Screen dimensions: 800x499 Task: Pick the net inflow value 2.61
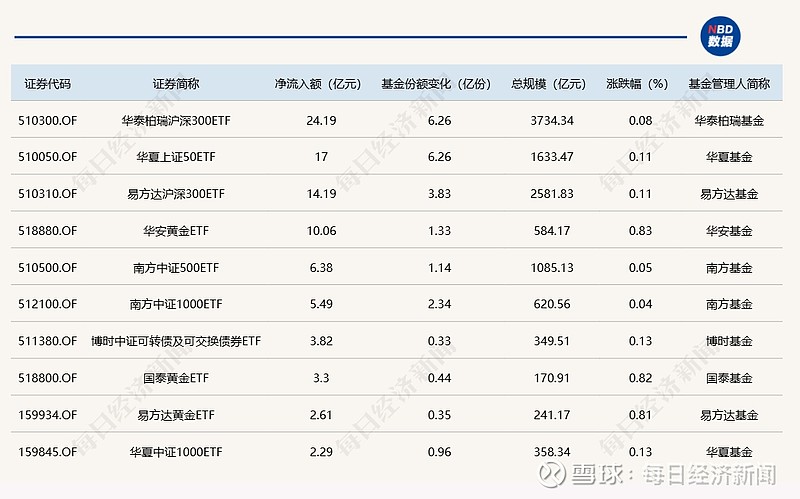point(321,415)
